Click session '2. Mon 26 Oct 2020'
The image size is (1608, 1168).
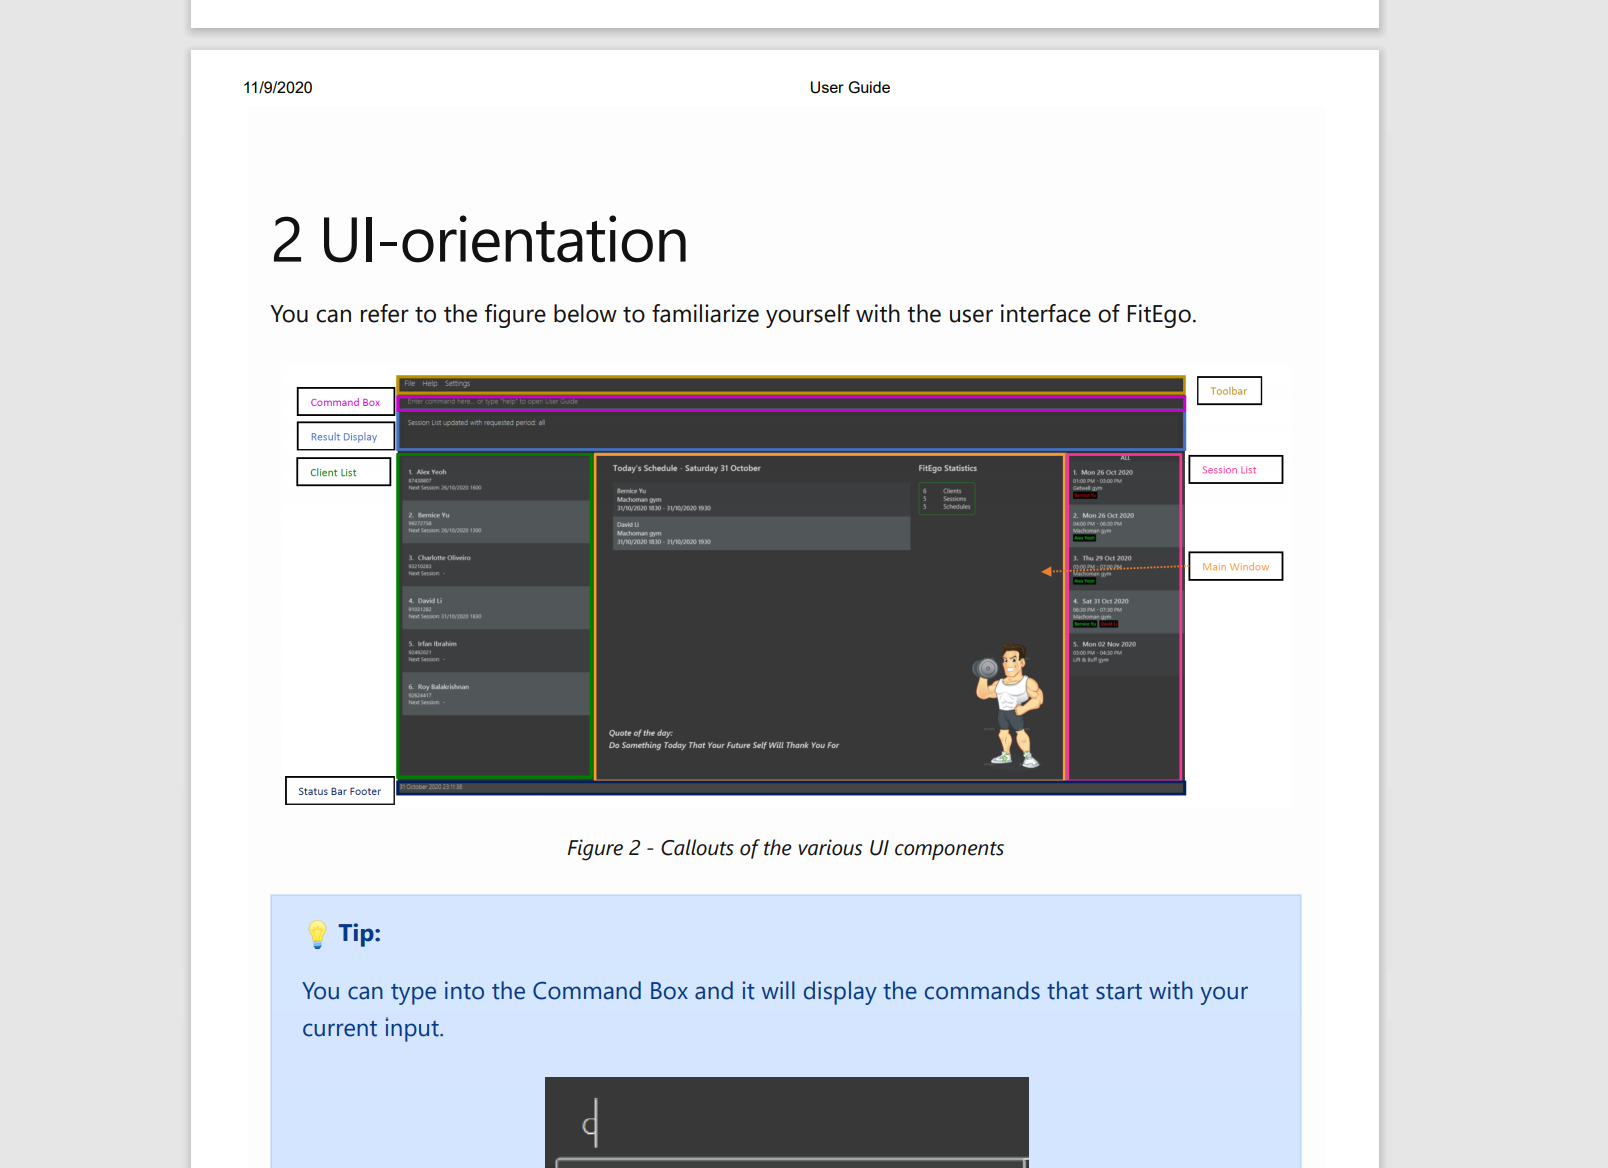click(1125, 526)
